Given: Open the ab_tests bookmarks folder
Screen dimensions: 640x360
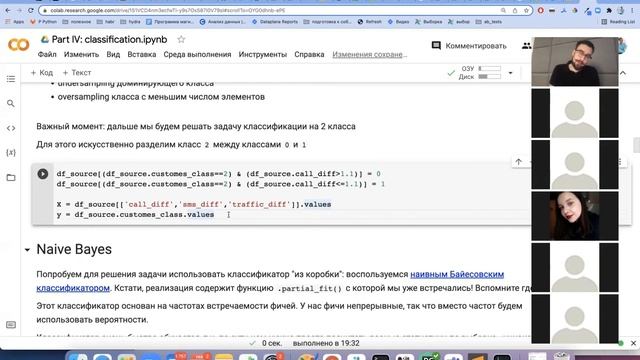Looking at the screenshot, I should click(489, 22).
